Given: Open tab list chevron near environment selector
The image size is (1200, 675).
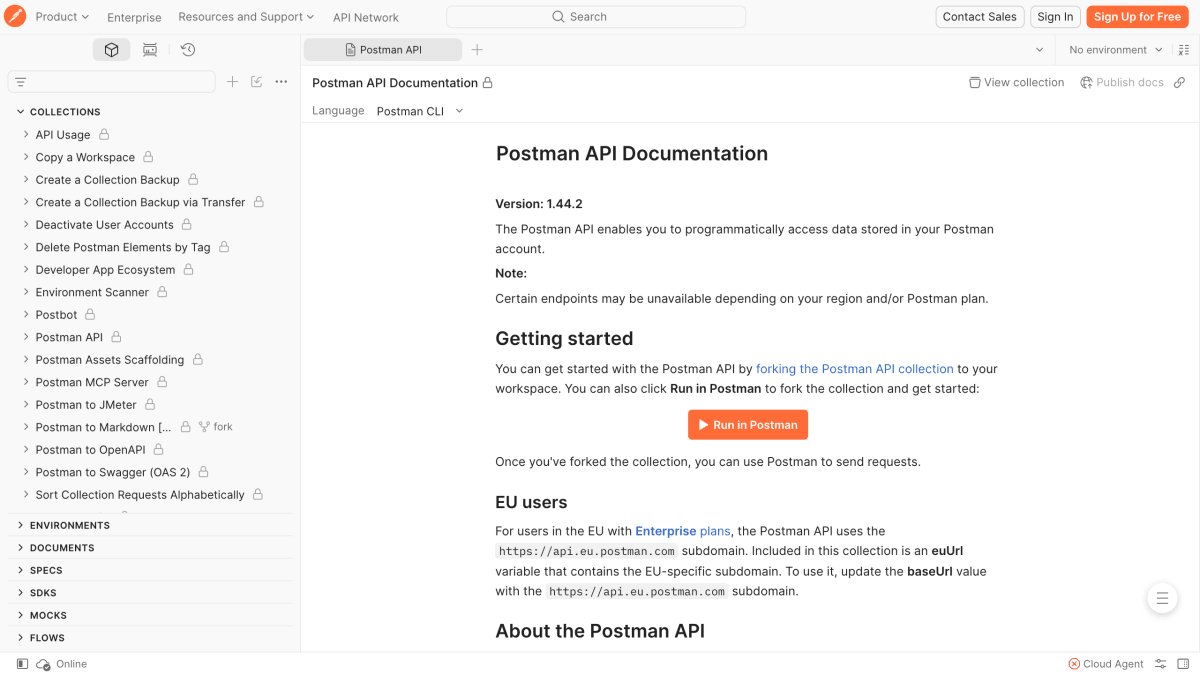Looking at the screenshot, I should tap(1039, 50).
